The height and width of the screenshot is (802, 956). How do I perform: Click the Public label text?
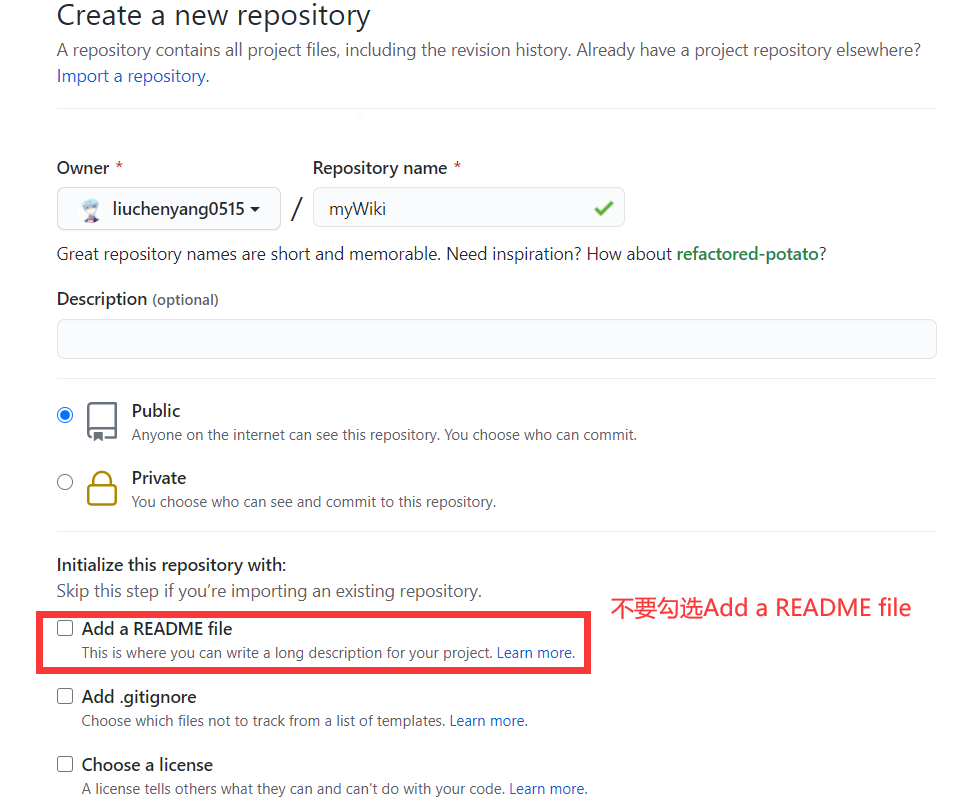156,411
